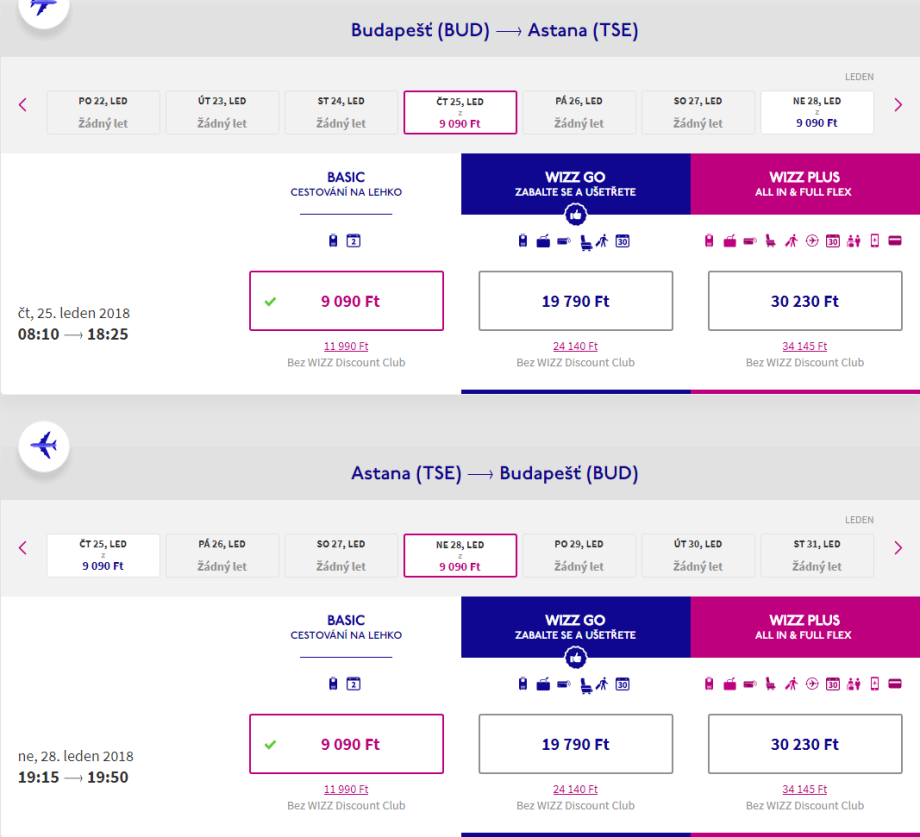Screen dimensions: 920x837
Task: Select the 30 230 Ft WIZZ PLUS return fare
Action: click(804, 744)
